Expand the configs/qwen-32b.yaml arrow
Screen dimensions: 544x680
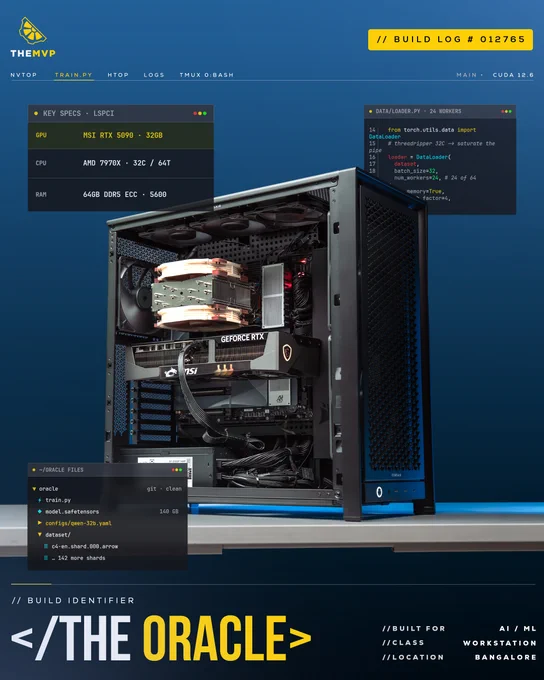point(40,523)
